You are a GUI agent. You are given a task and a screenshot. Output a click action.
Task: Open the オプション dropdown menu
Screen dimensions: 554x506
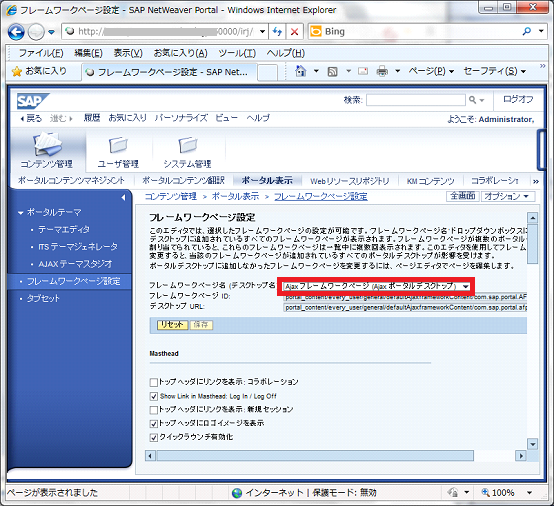pos(508,196)
